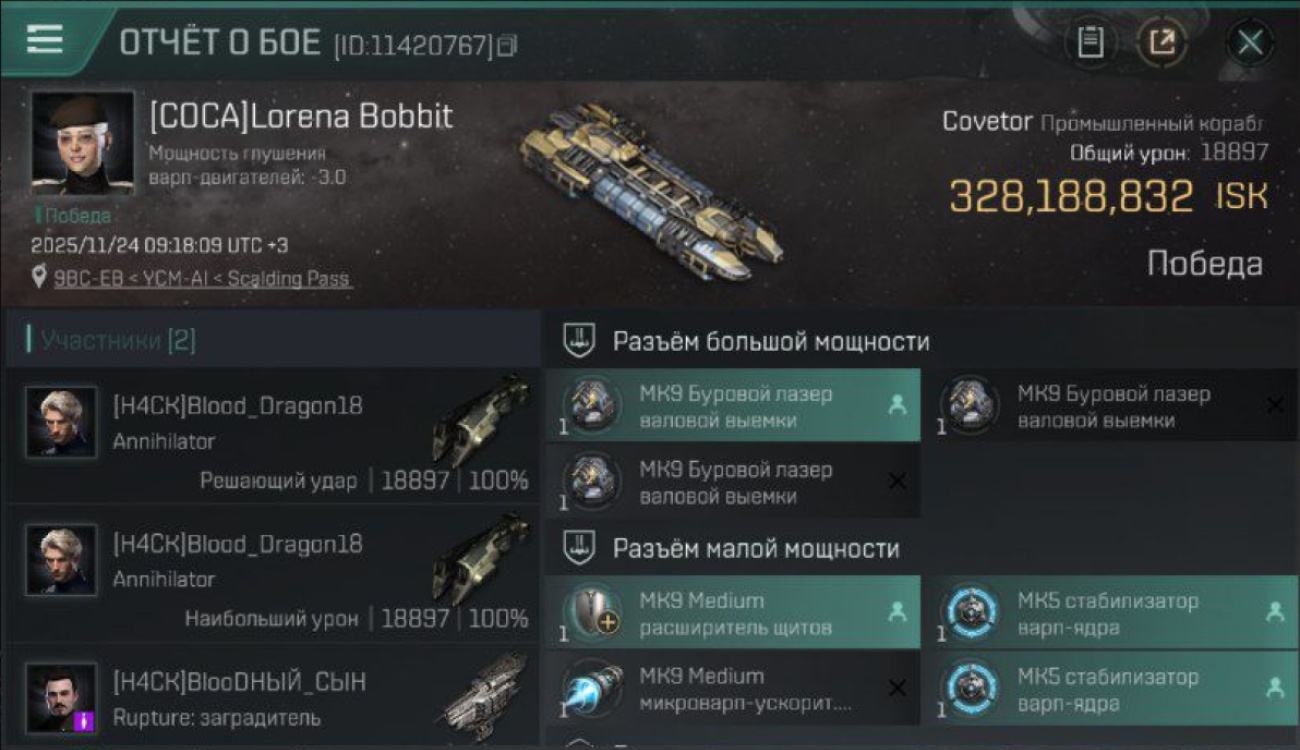Copy the battle report ID
The height and width of the screenshot is (750, 1300).
click(x=506, y=45)
